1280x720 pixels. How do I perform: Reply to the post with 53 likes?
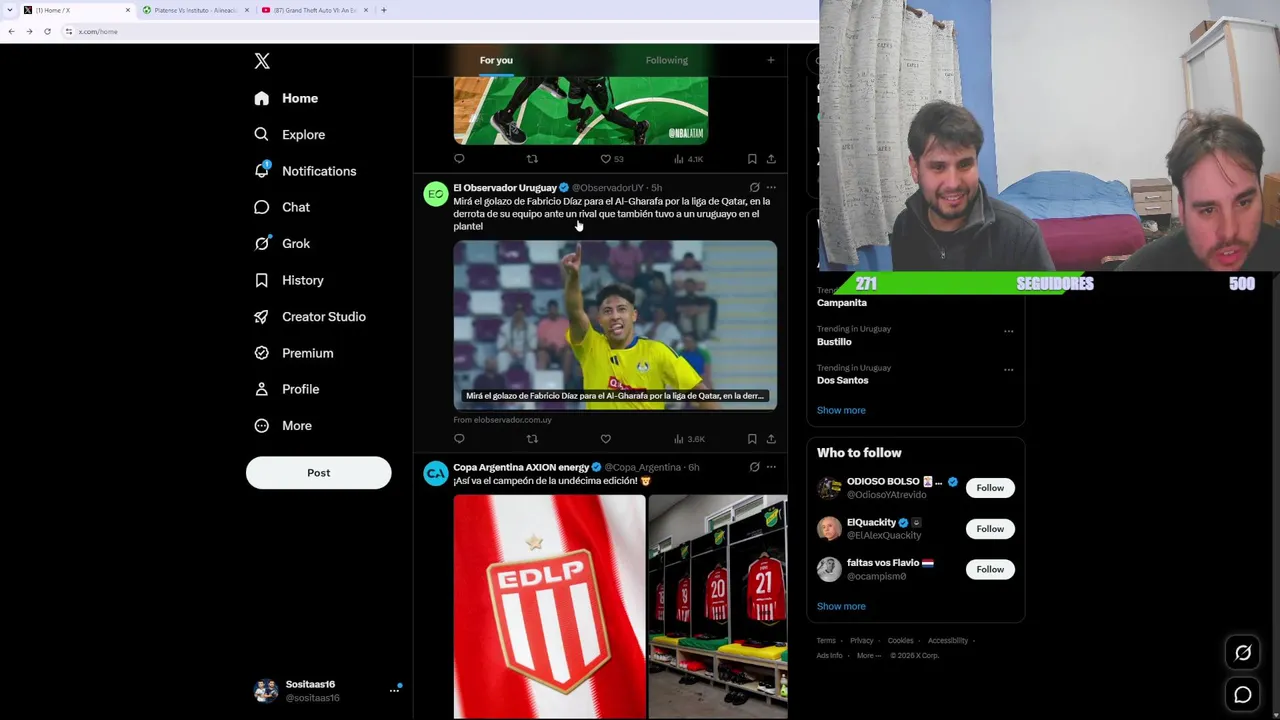459,159
